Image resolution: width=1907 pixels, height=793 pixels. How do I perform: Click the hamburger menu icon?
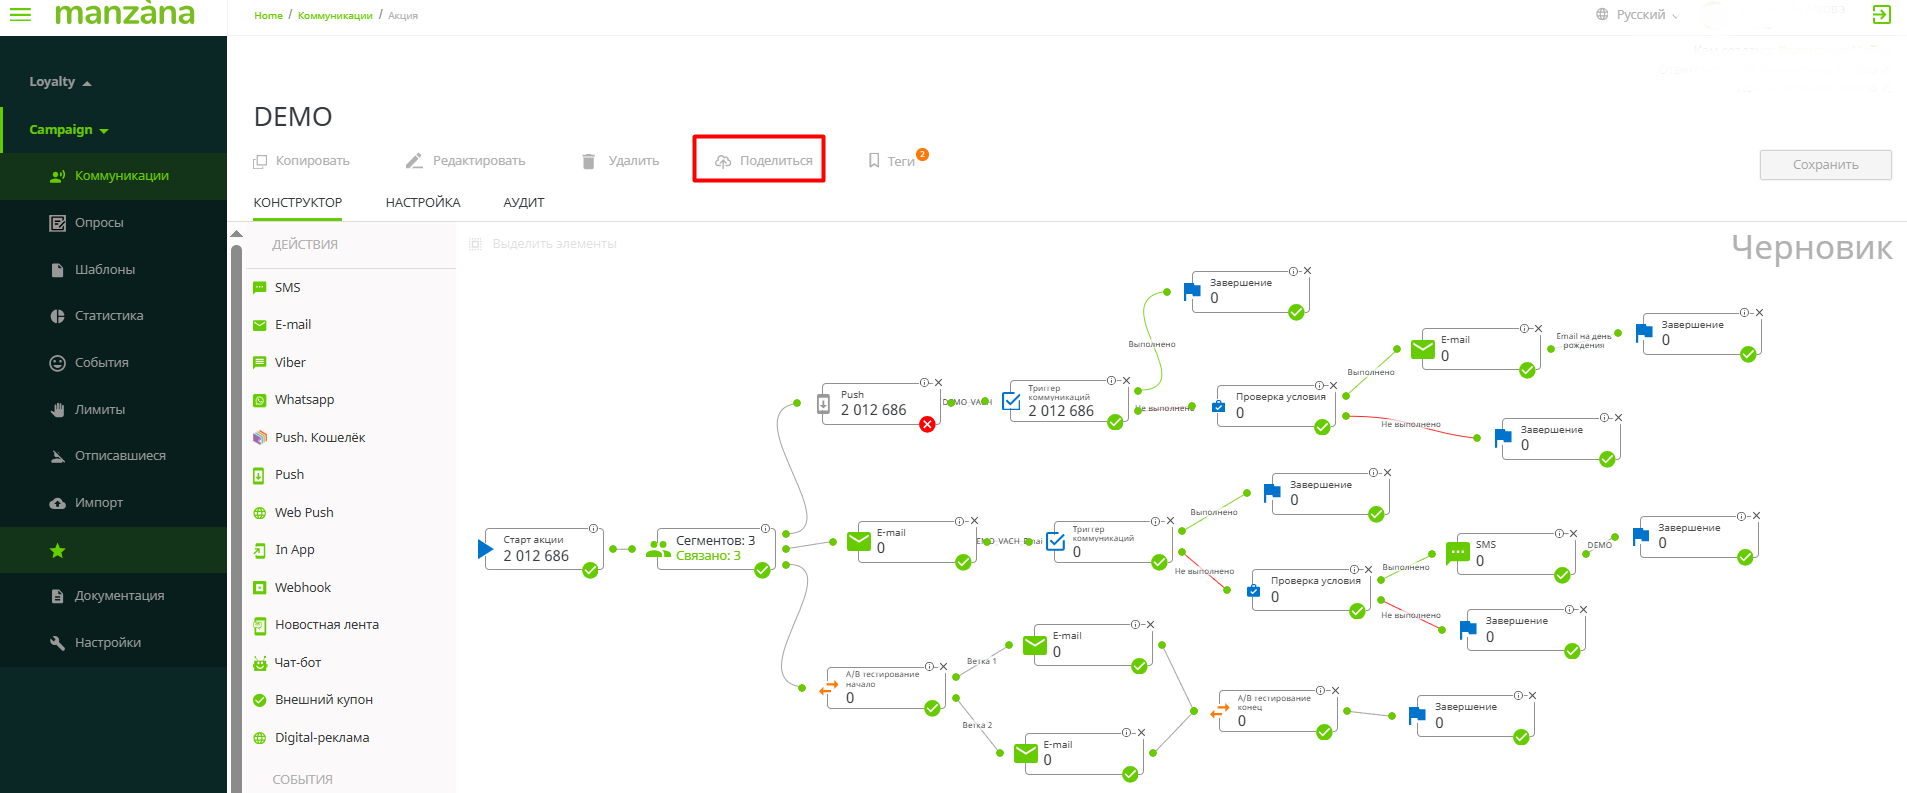pos(20,15)
